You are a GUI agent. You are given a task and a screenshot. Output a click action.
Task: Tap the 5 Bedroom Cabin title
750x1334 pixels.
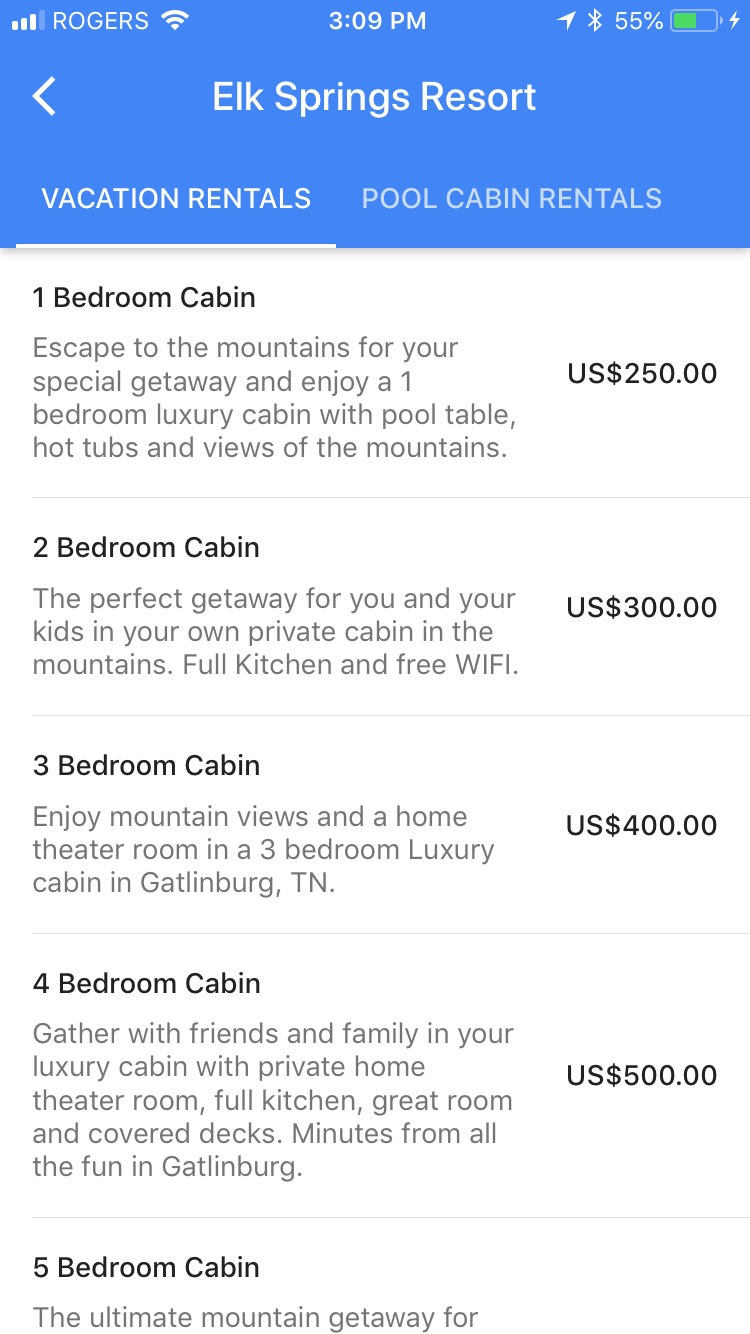coord(146,1267)
